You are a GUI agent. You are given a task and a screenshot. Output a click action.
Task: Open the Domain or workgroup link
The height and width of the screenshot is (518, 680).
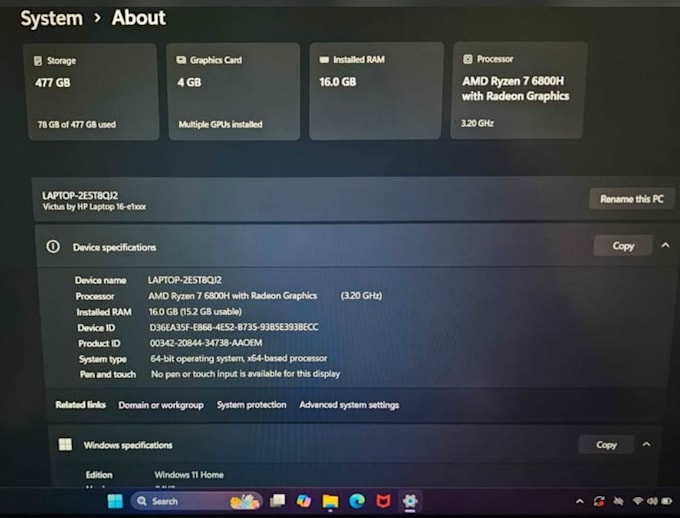[161, 405]
